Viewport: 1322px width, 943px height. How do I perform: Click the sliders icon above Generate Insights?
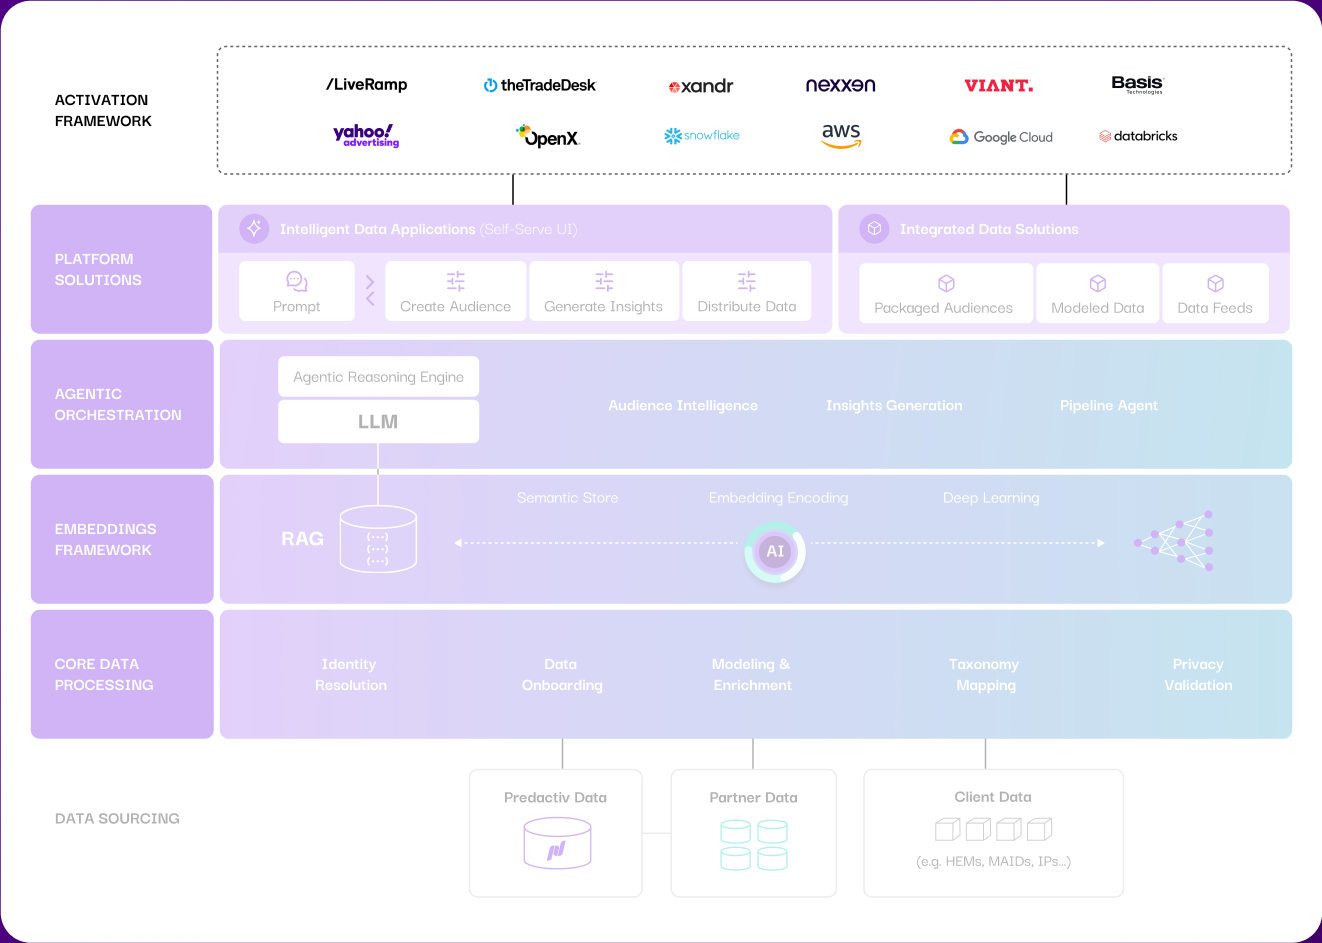[x=604, y=281]
